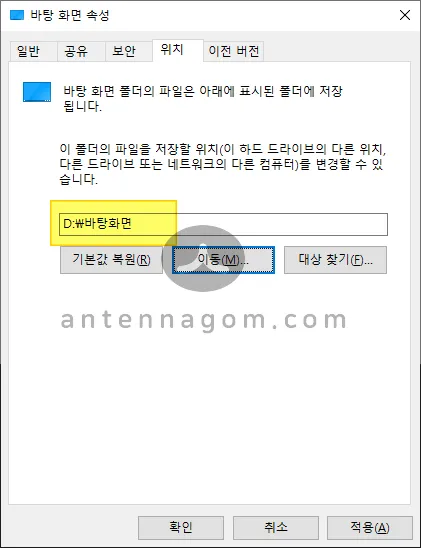Go to the 이전 버전 tab

click(233, 51)
